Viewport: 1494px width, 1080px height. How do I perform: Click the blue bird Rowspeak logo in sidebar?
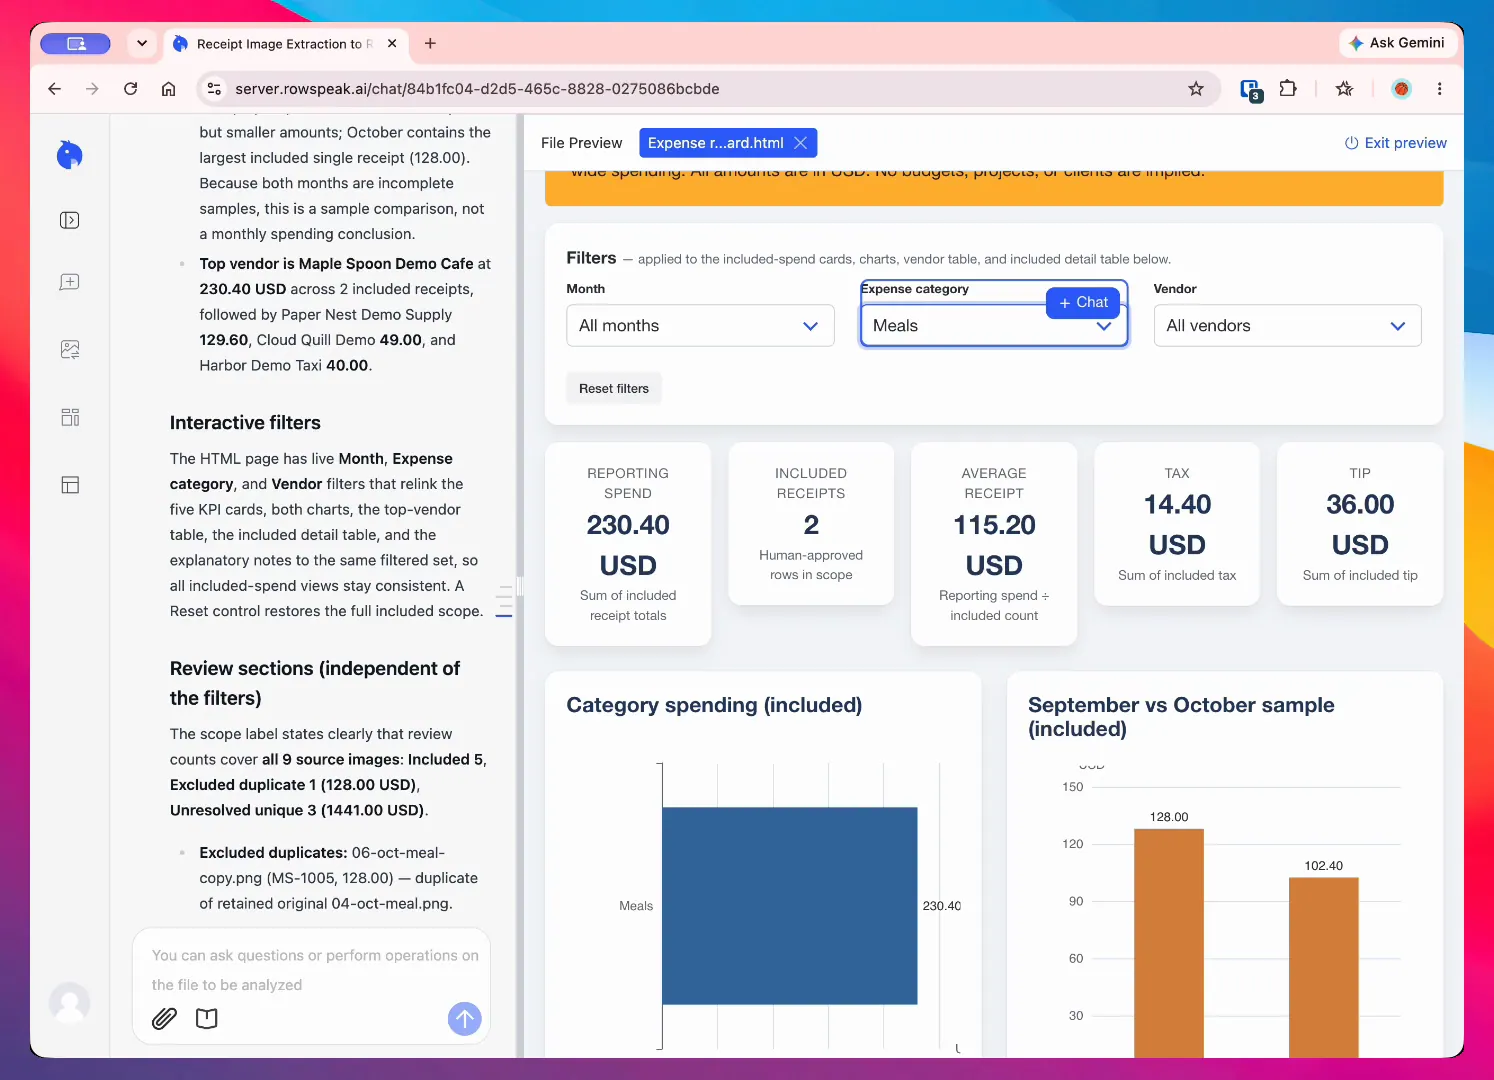point(70,155)
